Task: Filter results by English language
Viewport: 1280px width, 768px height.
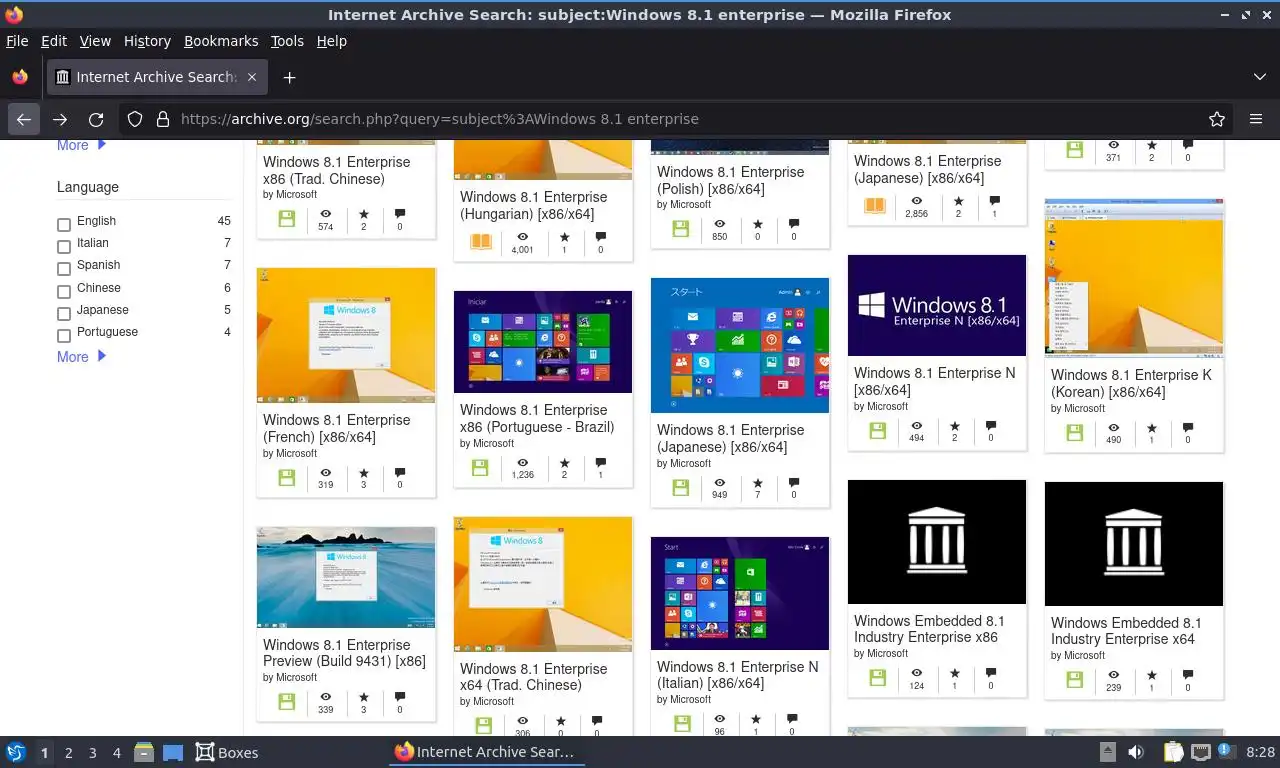Action: (x=64, y=225)
